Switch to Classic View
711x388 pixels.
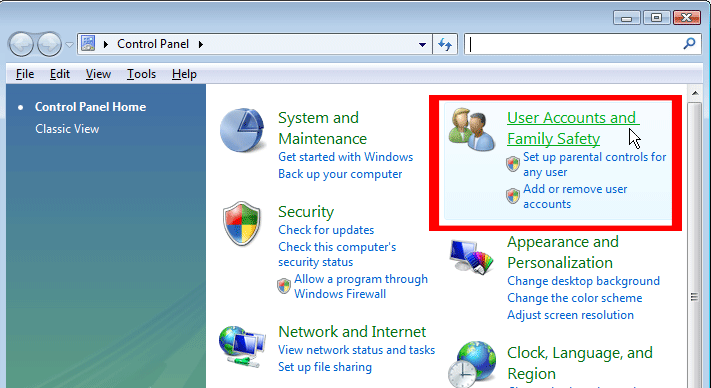[x=67, y=129]
